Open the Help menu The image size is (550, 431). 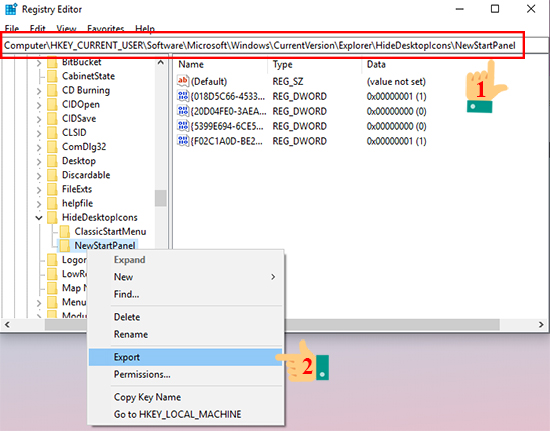click(x=145, y=29)
